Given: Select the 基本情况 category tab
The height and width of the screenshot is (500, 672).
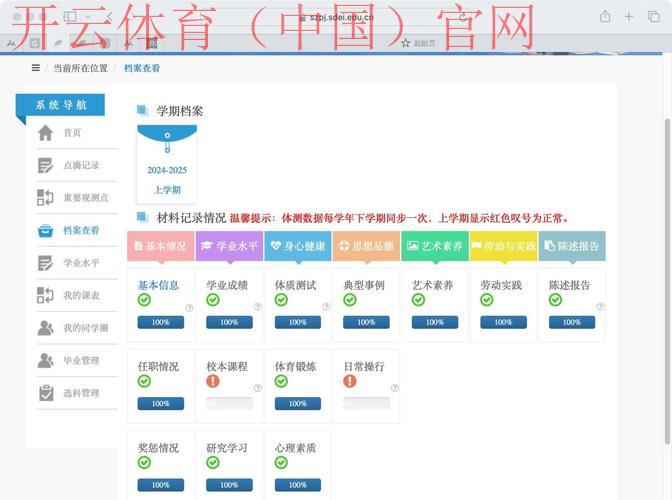Looking at the screenshot, I should [161, 246].
